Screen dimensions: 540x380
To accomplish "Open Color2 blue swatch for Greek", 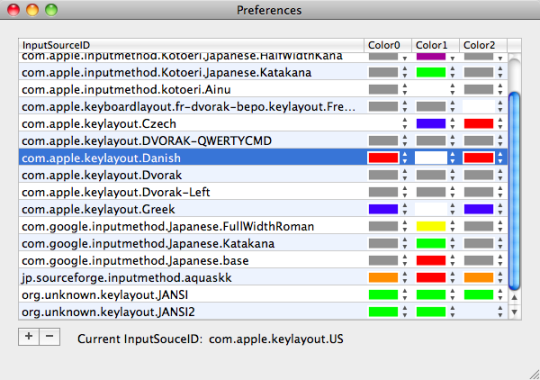I will tap(479, 209).
